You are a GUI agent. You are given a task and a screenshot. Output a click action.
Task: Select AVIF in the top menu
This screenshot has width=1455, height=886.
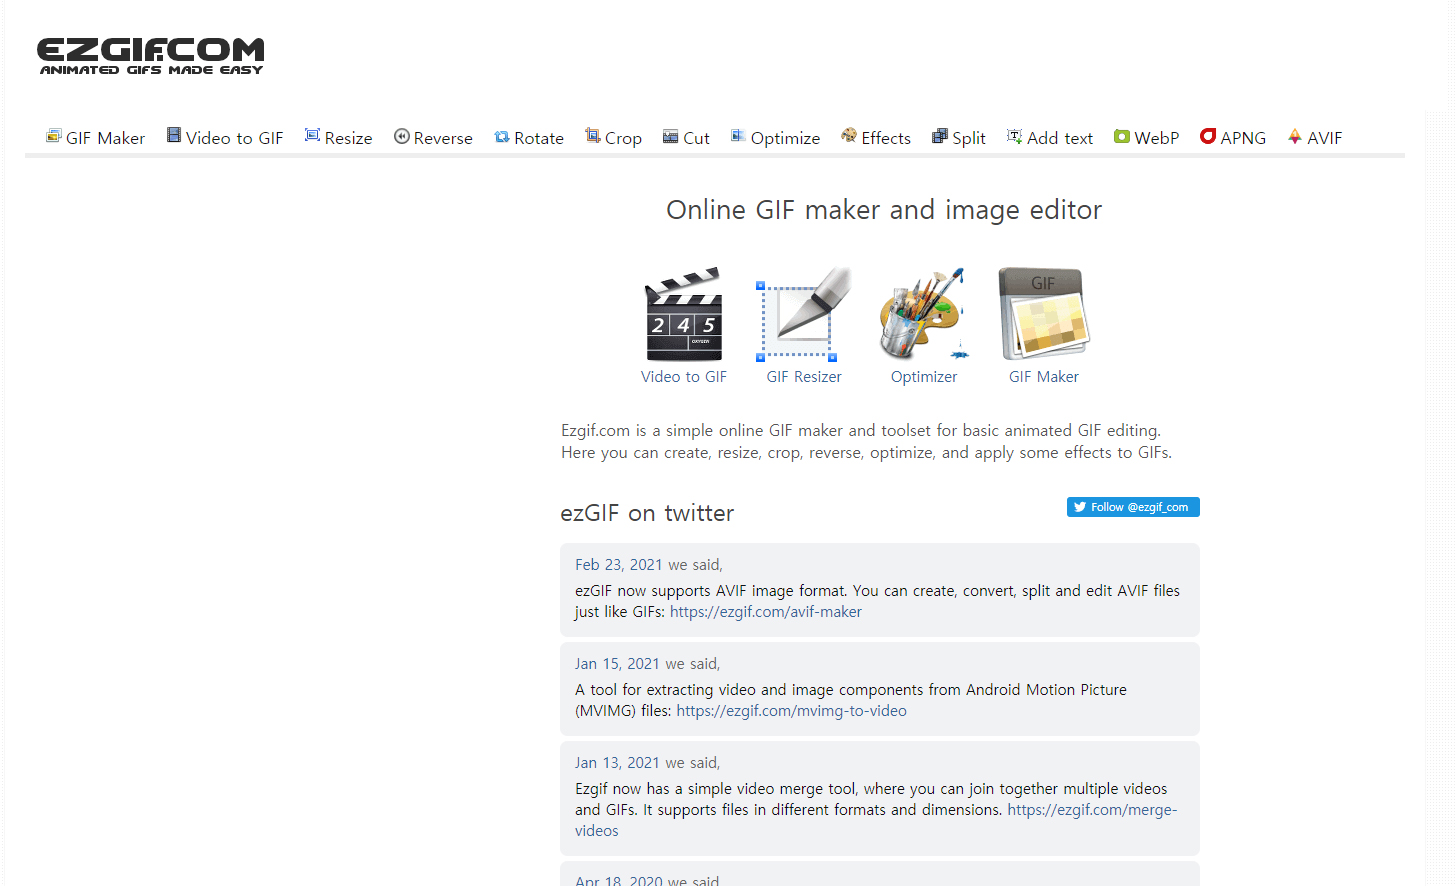[1315, 137]
